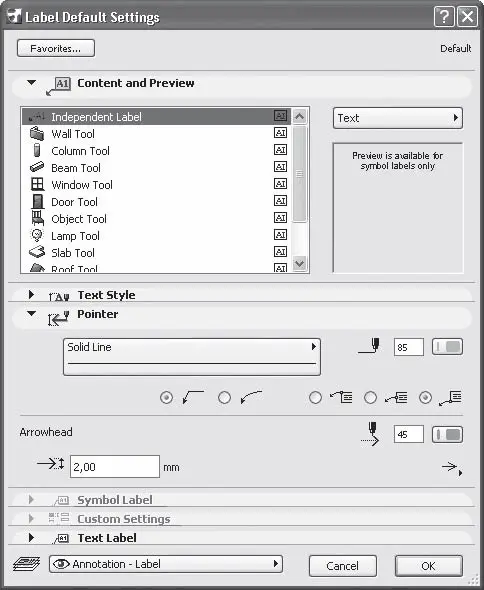
Task: Select the Wall Tool list item
Action: point(156,134)
